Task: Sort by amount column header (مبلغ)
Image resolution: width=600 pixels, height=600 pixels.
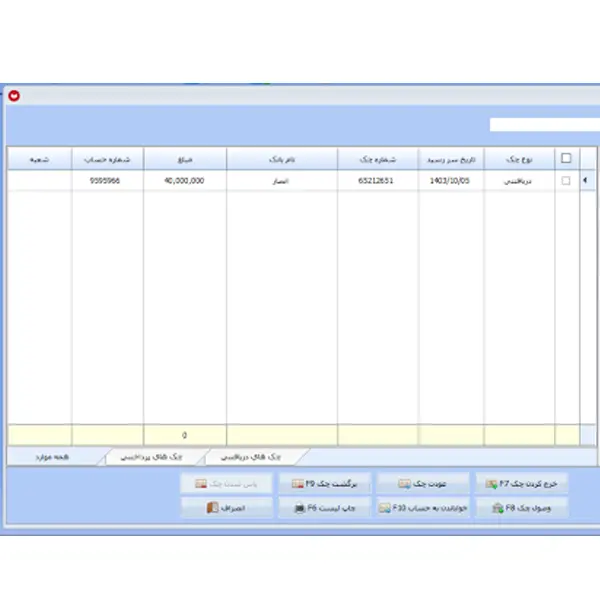Action: pos(185,159)
